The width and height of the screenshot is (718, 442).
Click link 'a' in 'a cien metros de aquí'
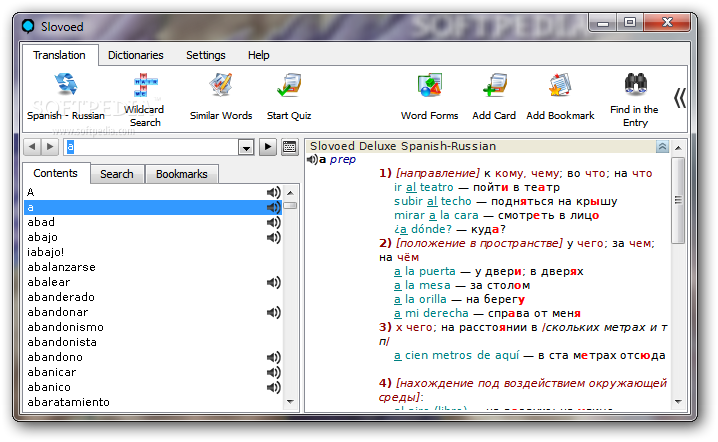pos(397,355)
